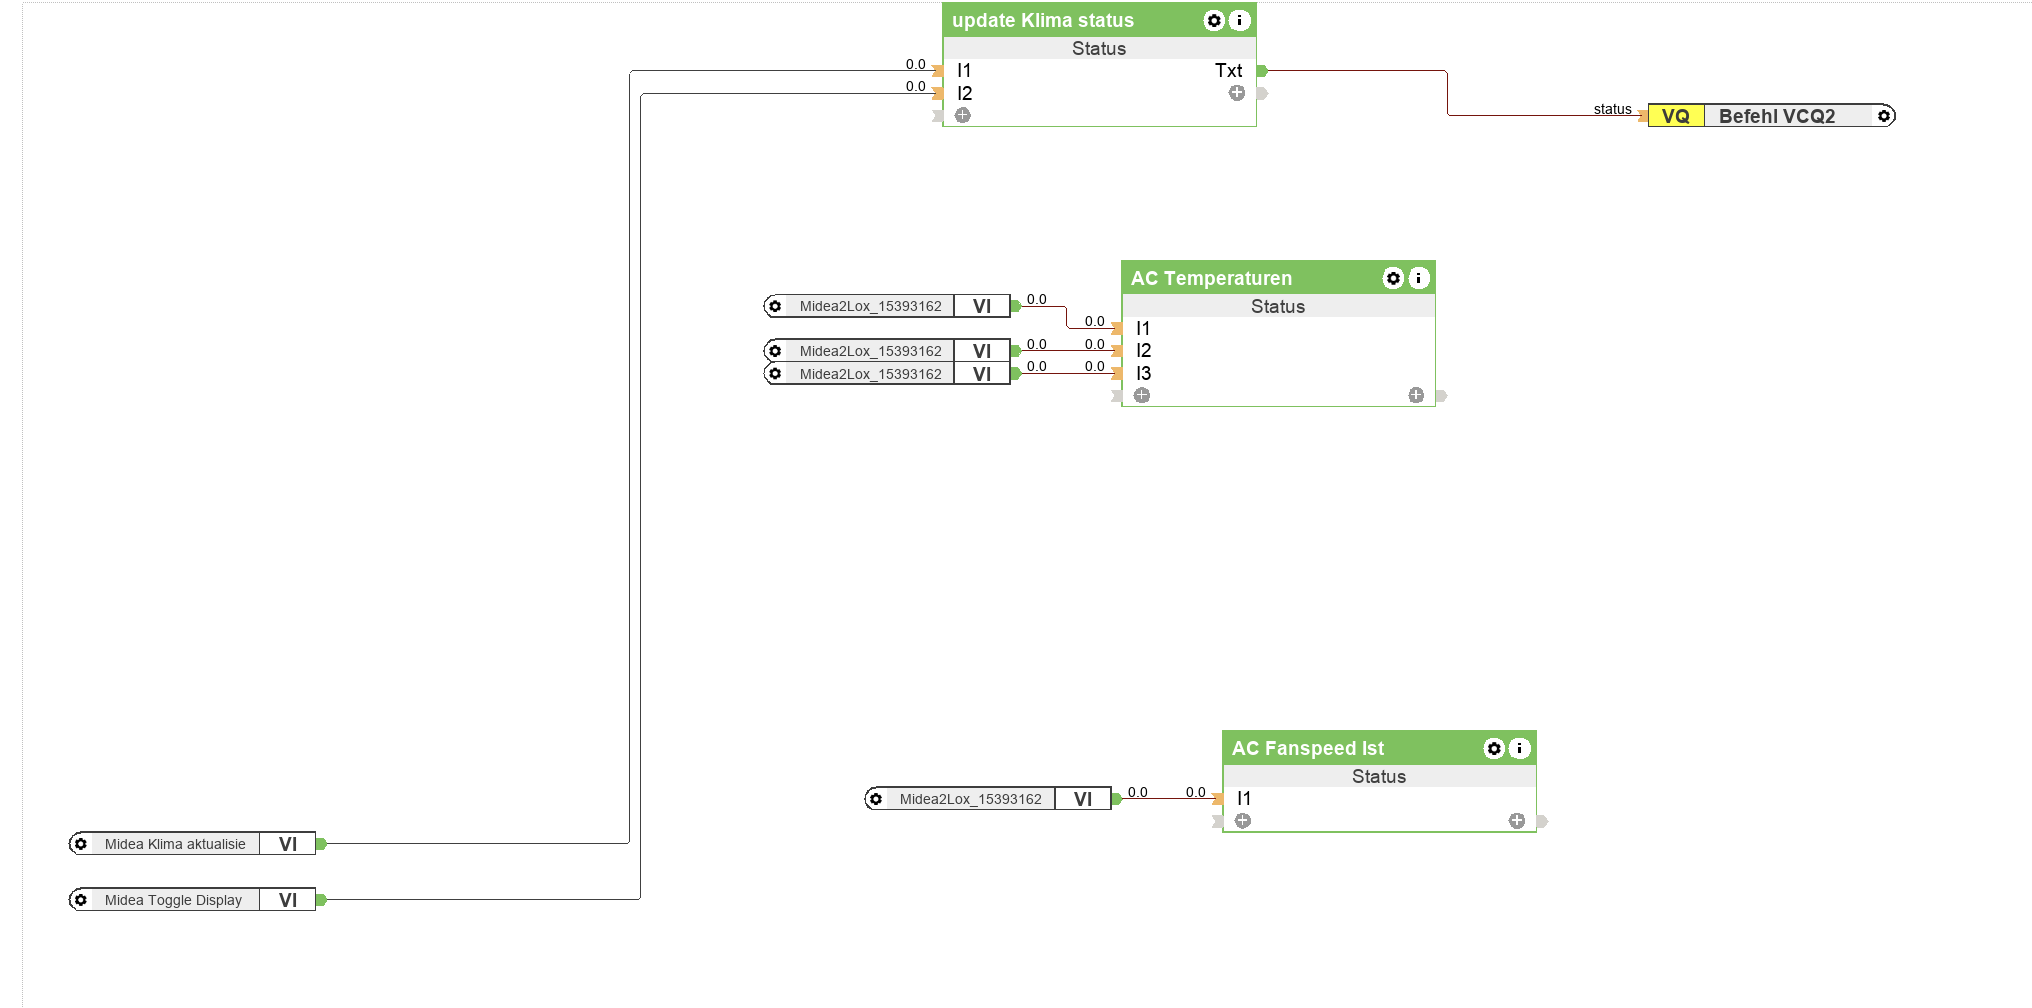The height and width of the screenshot is (1008, 2032).
Task: Select the AC Temperaturen block title
Action: 1211,278
